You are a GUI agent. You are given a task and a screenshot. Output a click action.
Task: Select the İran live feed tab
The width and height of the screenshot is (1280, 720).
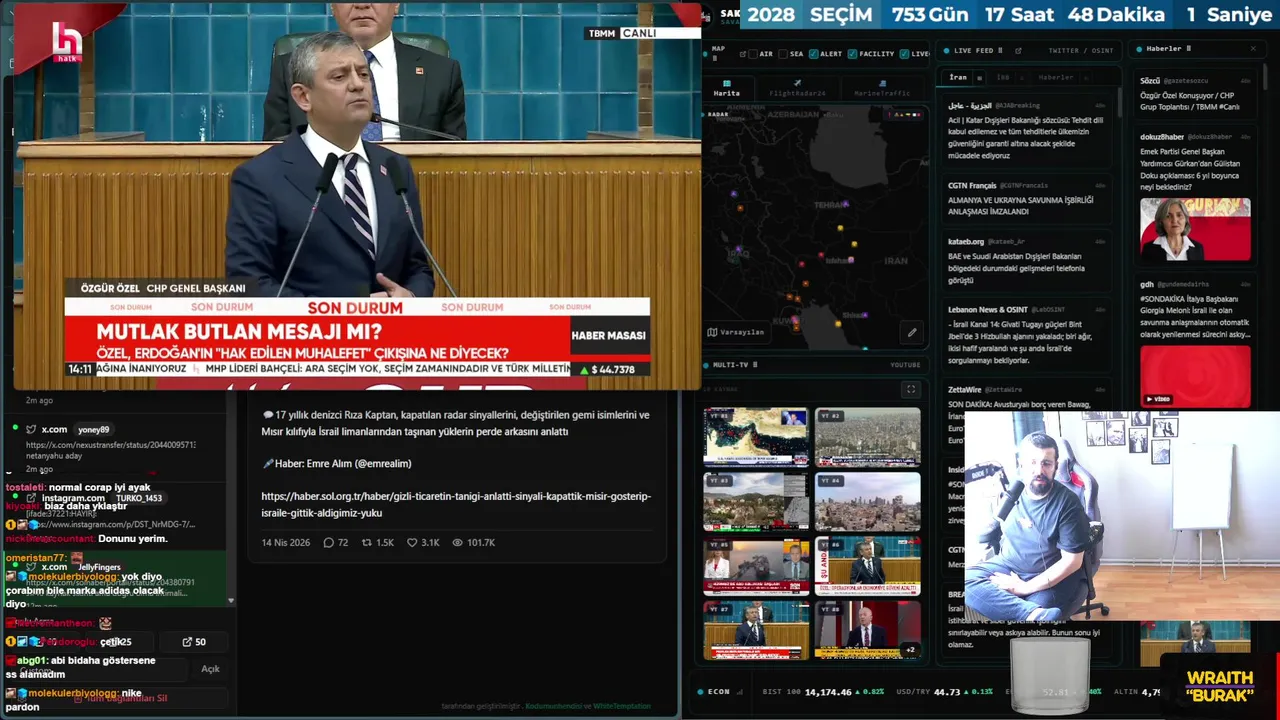point(958,77)
